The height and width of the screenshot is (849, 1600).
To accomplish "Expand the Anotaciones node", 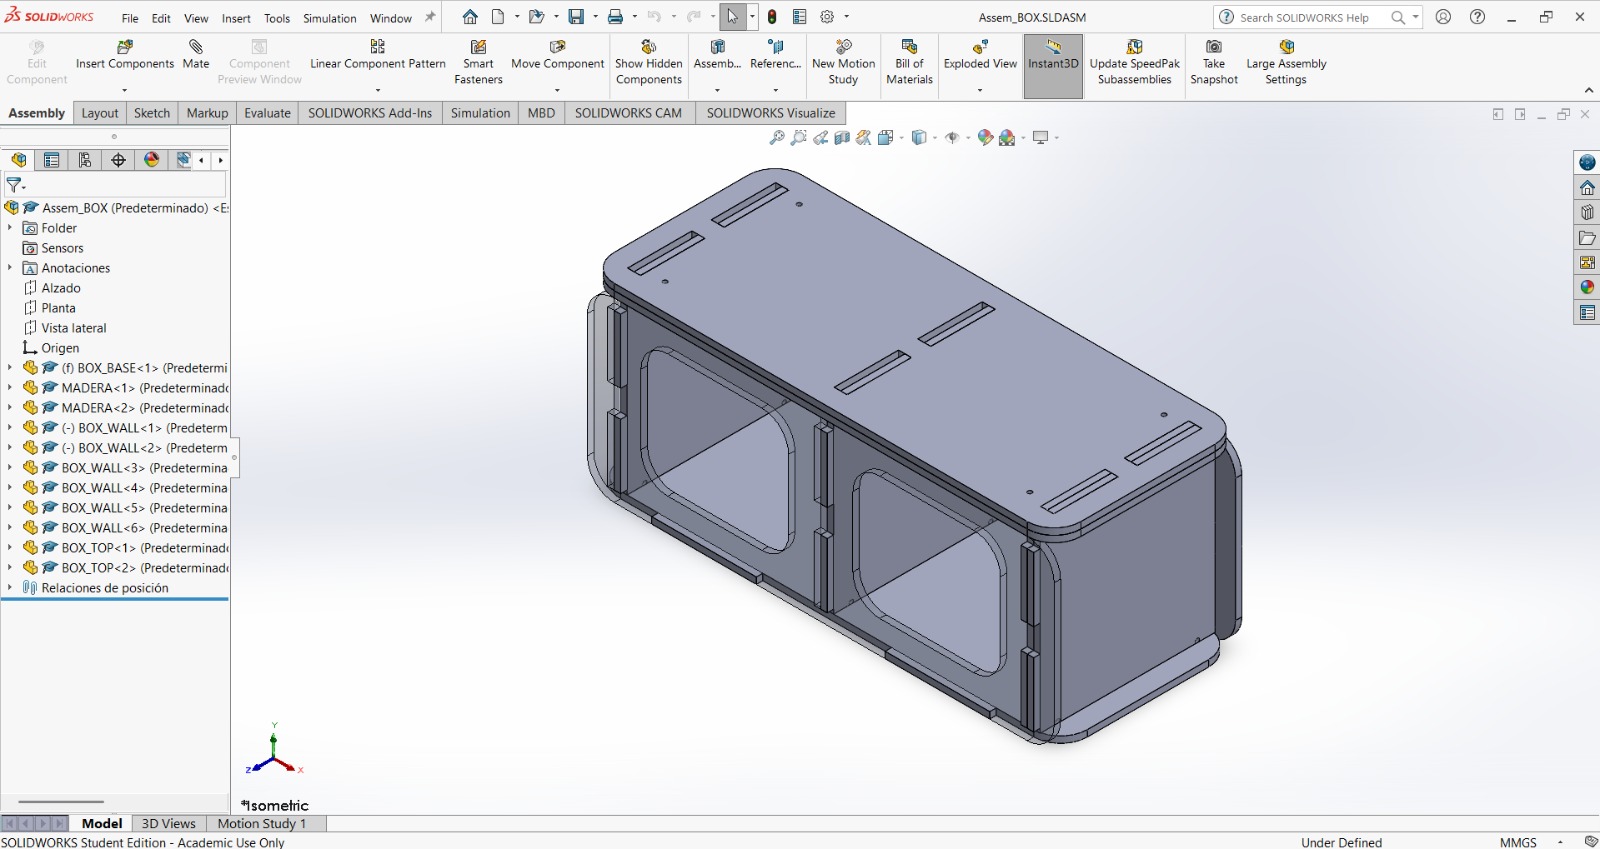I will tap(10, 268).
